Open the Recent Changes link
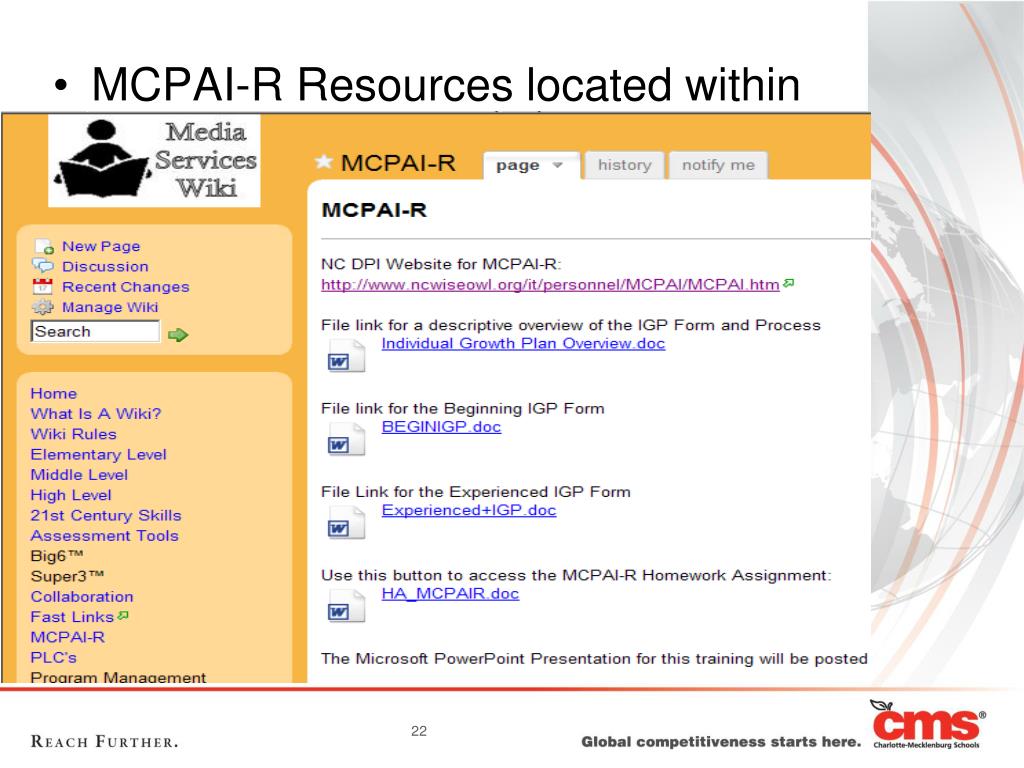Image resolution: width=1024 pixels, height=768 pixels. click(x=125, y=287)
